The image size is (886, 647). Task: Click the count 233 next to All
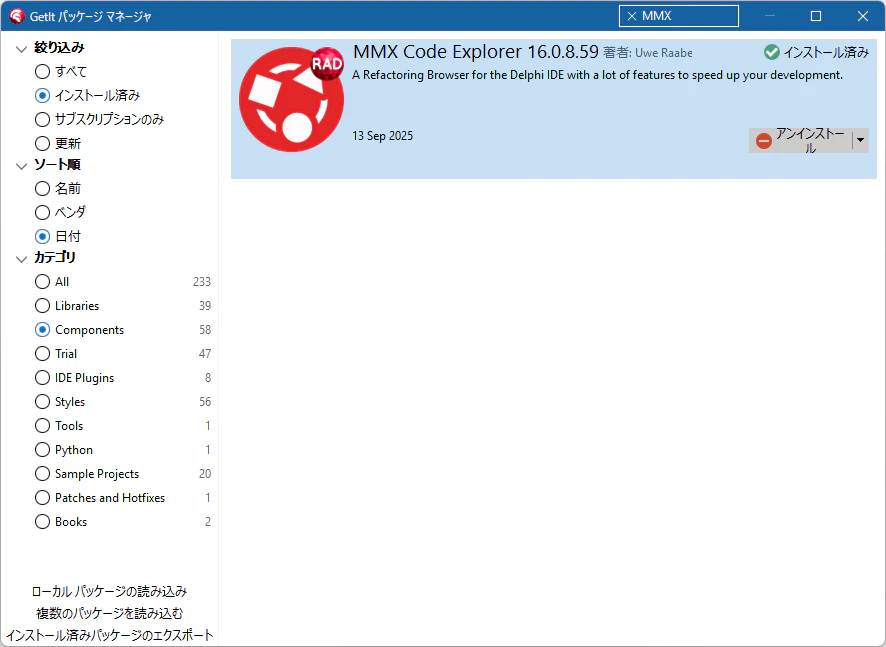pos(202,281)
